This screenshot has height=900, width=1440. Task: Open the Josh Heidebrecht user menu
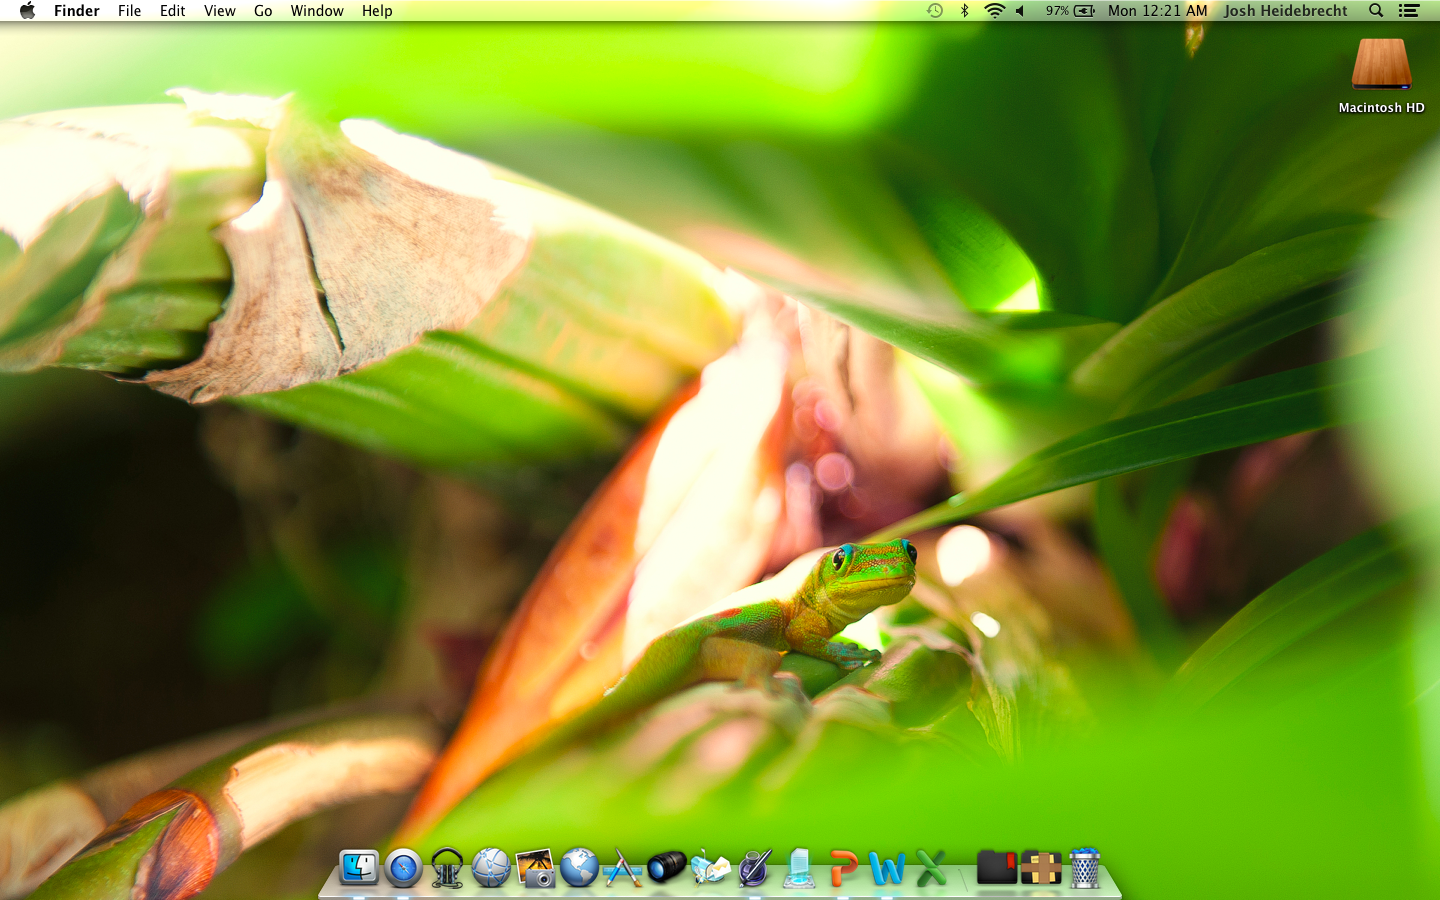click(1286, 11)
